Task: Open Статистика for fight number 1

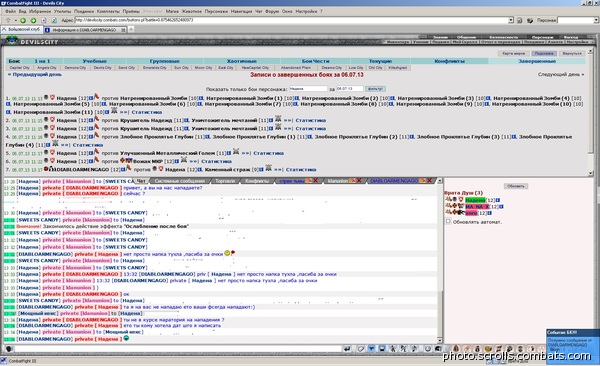Action: [x=147, y=113]
